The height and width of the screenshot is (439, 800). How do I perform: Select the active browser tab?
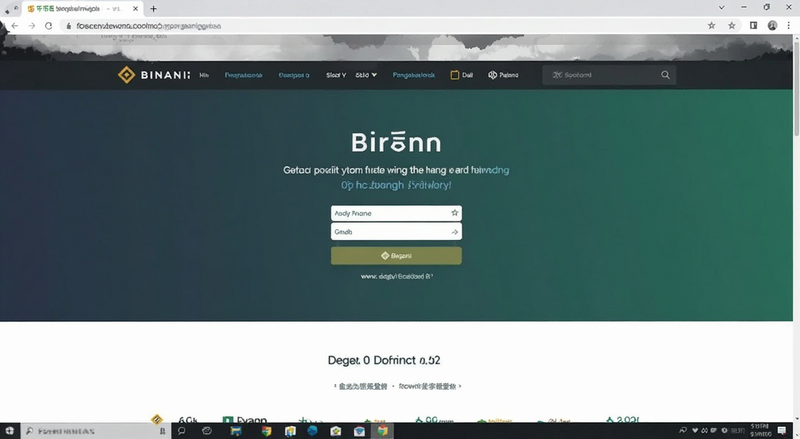coord(83,9)
